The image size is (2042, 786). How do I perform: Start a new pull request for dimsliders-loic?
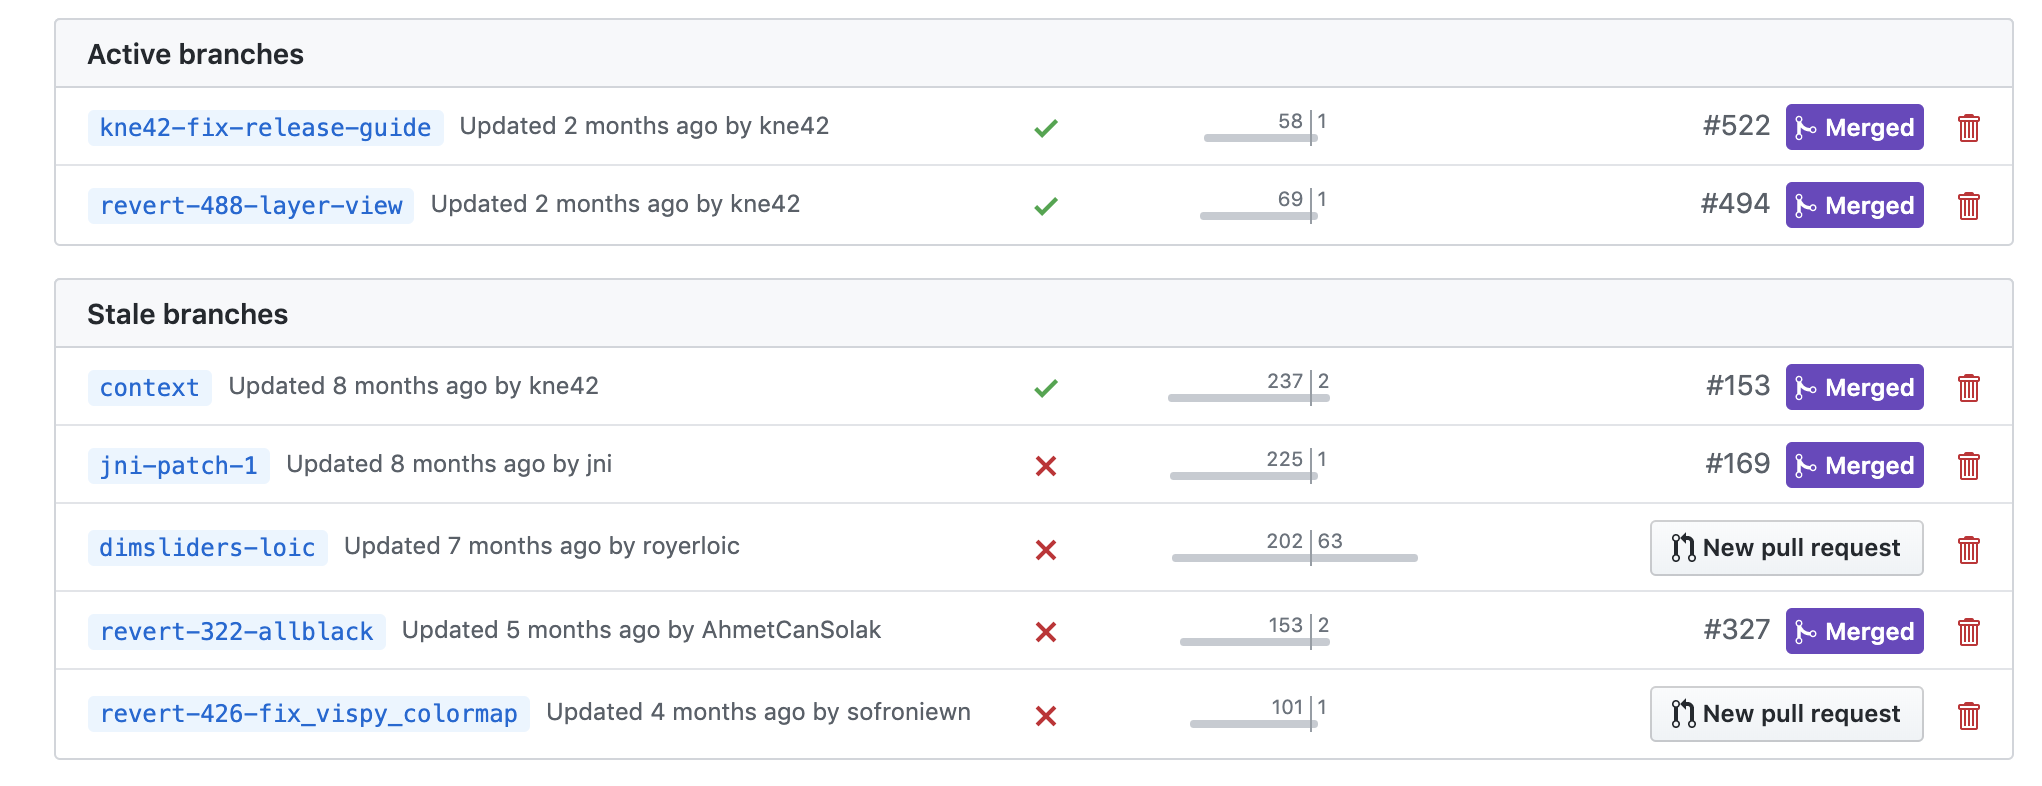click(x=1786, y=548)
